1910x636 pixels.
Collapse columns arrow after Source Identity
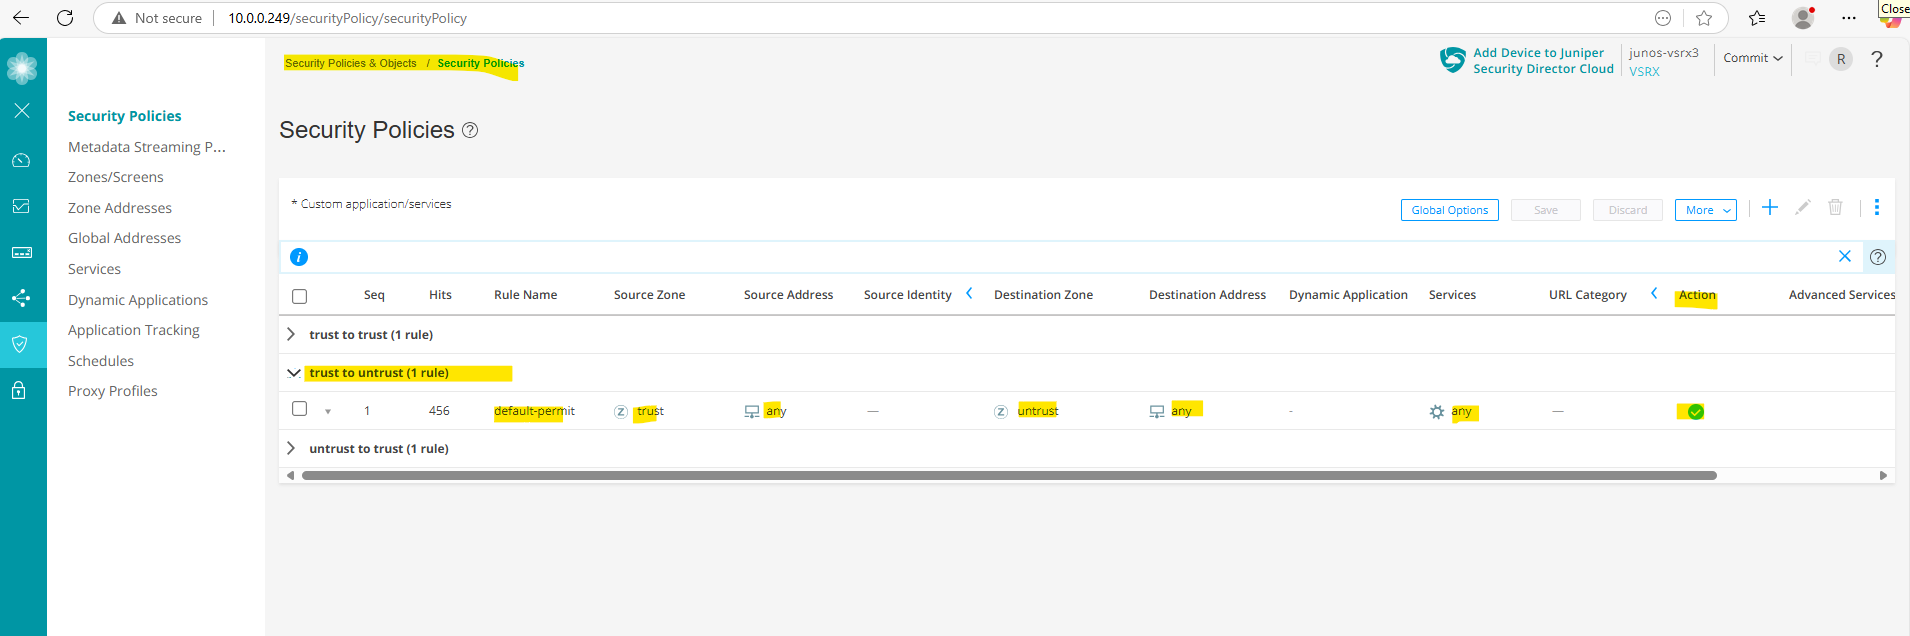point(969,293)
